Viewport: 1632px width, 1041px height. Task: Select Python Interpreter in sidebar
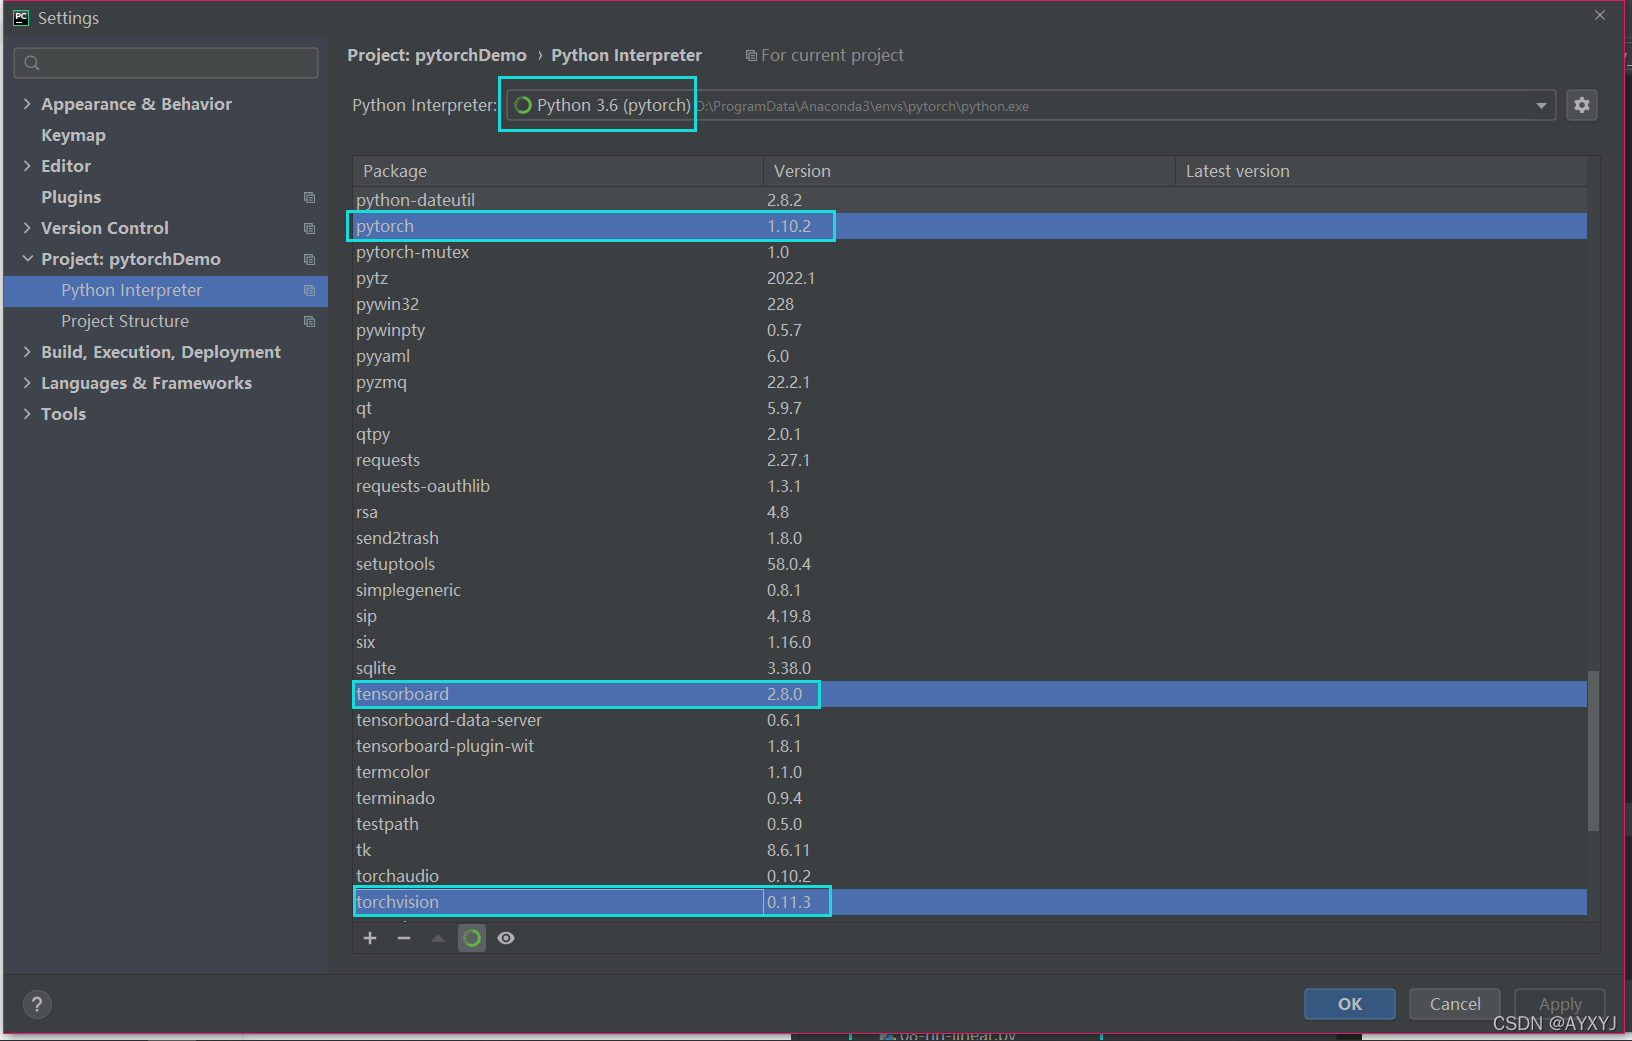click(x=166, y=290)
